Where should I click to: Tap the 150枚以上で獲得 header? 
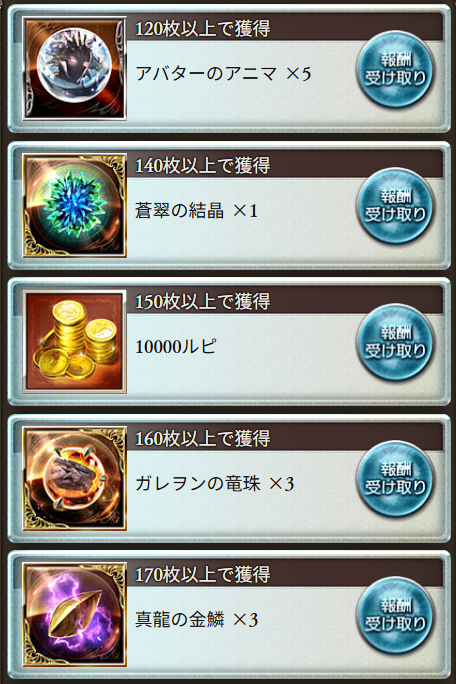tap(285, 301)
